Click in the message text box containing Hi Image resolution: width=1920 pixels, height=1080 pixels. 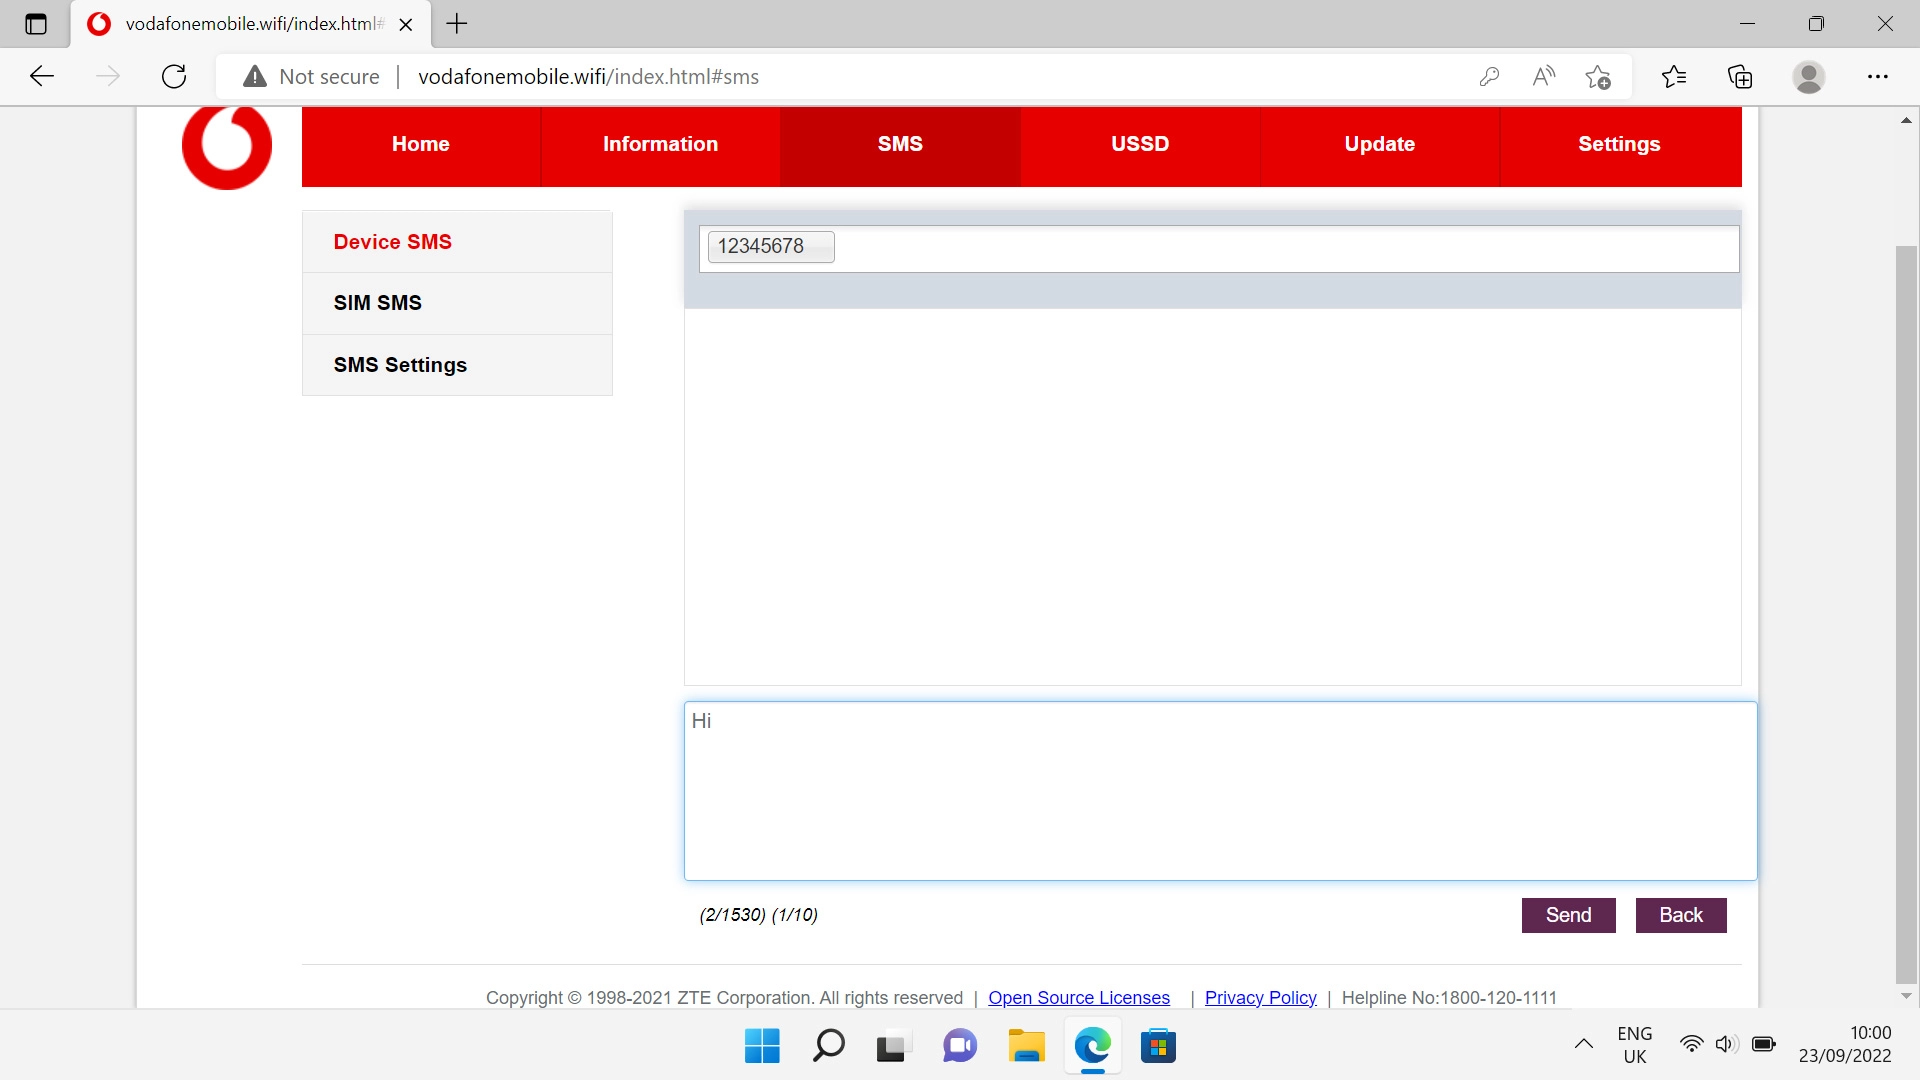coord(1220,791)
